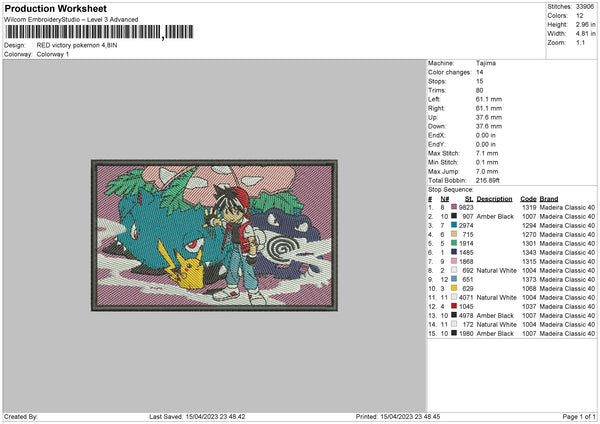
Task: Pick the black swatch beside 907 stitches
Action: click(454, 216)
